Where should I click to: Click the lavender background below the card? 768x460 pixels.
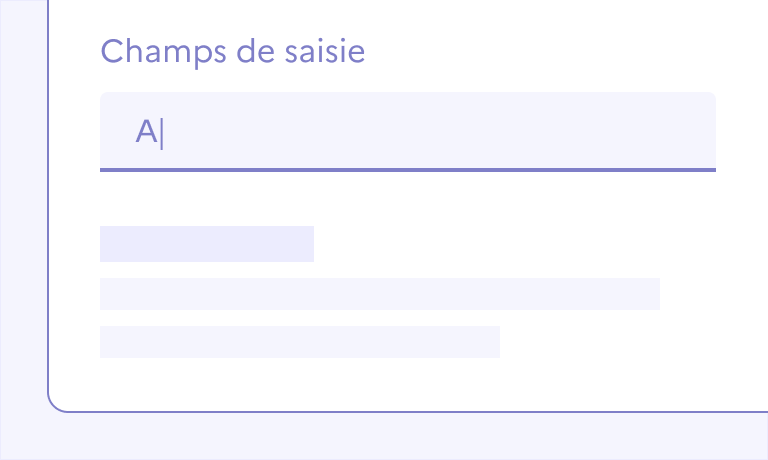pos(400,436)
